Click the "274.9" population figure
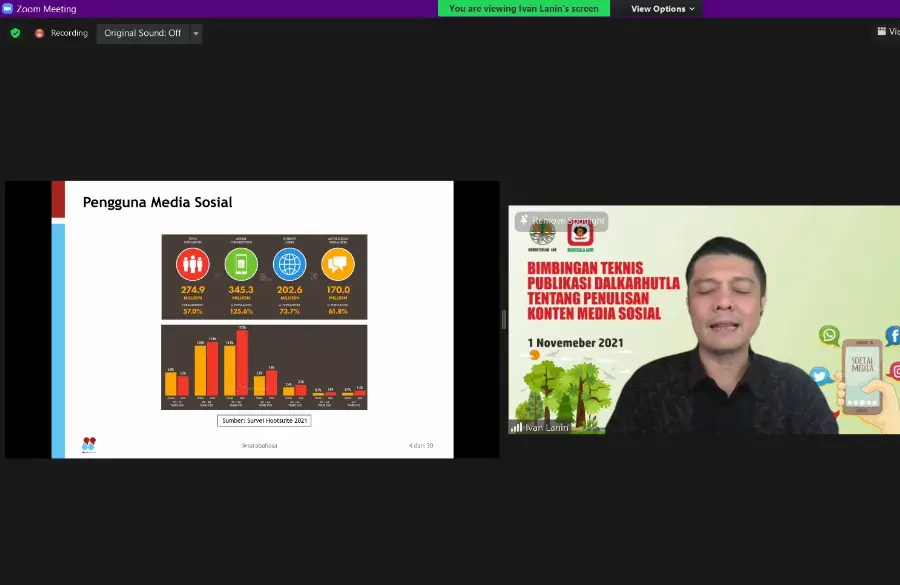The width and height of the screenshot is (900, 585). [193, 290]
